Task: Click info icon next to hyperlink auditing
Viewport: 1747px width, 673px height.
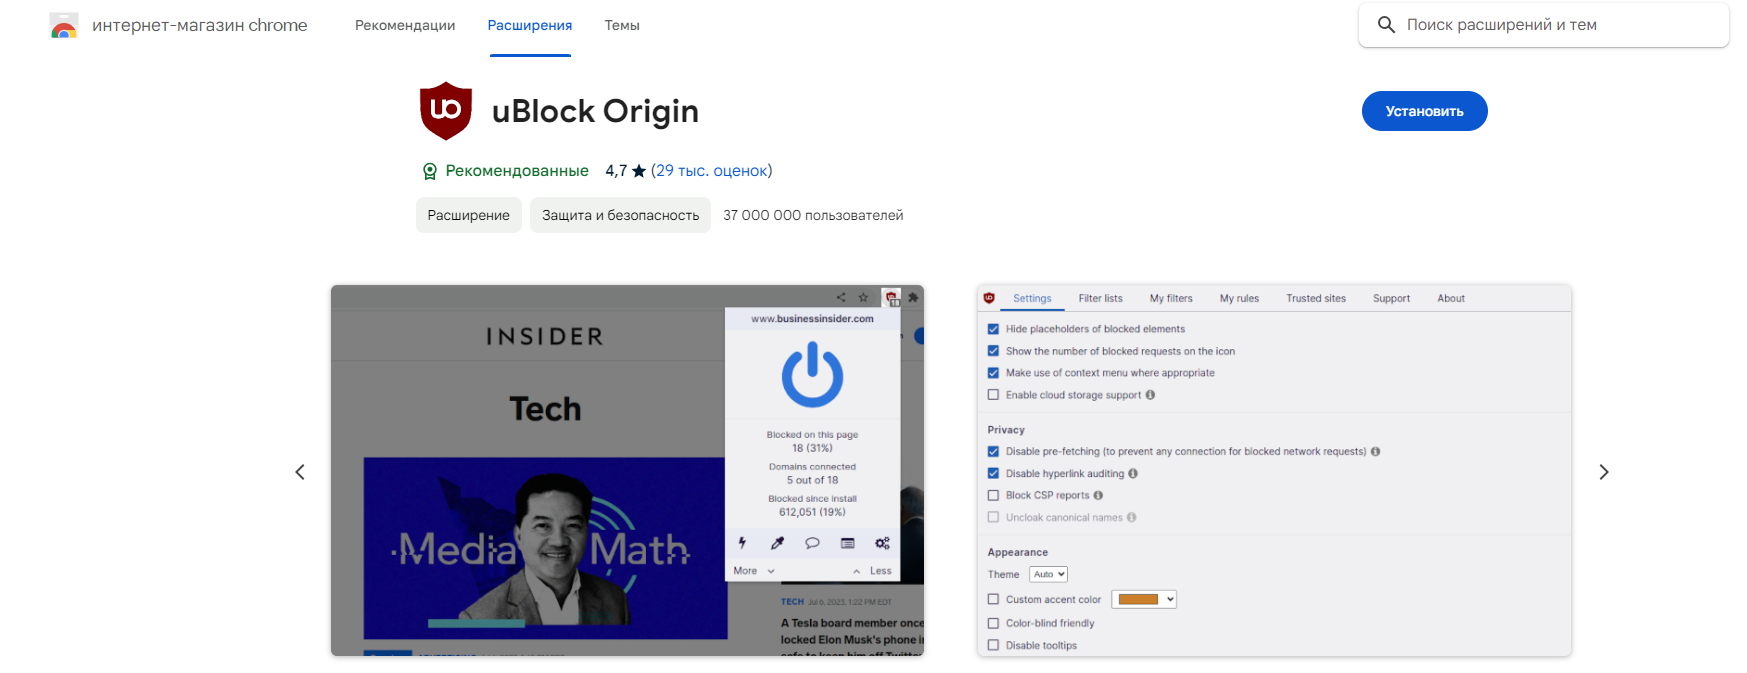Action: coord(1133,474)
